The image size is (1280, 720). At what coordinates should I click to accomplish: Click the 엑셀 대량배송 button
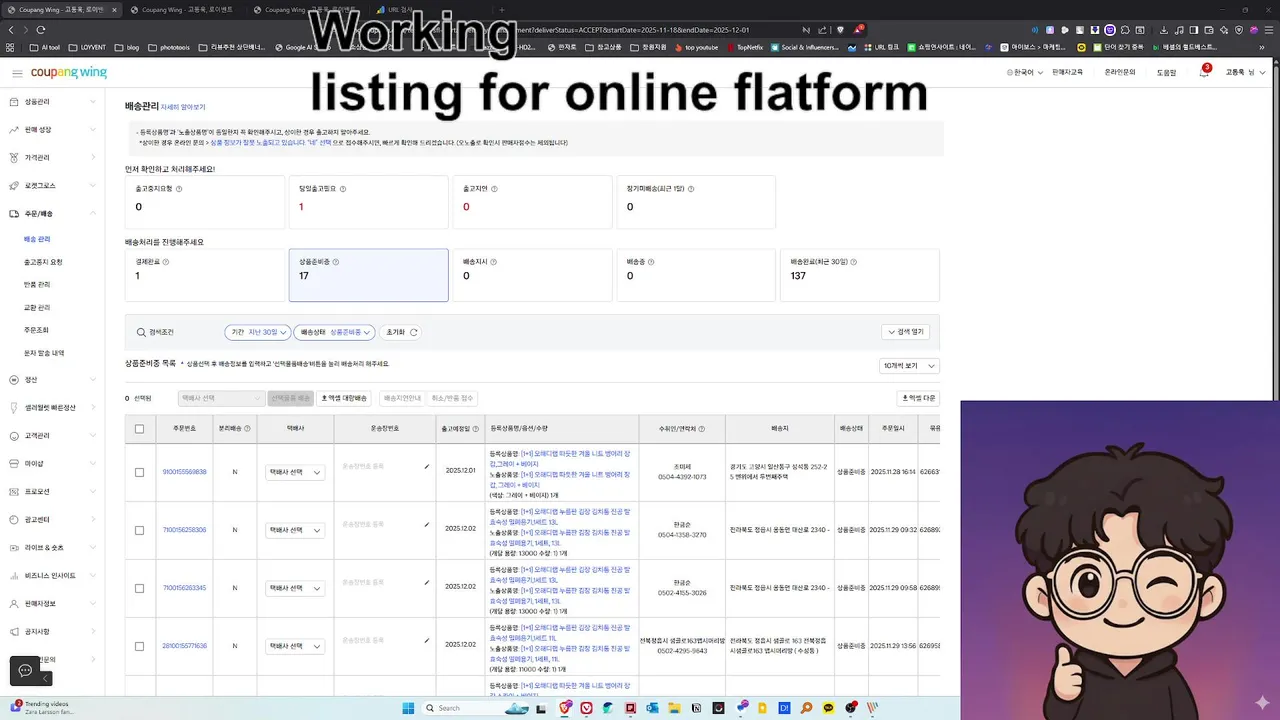345,398
